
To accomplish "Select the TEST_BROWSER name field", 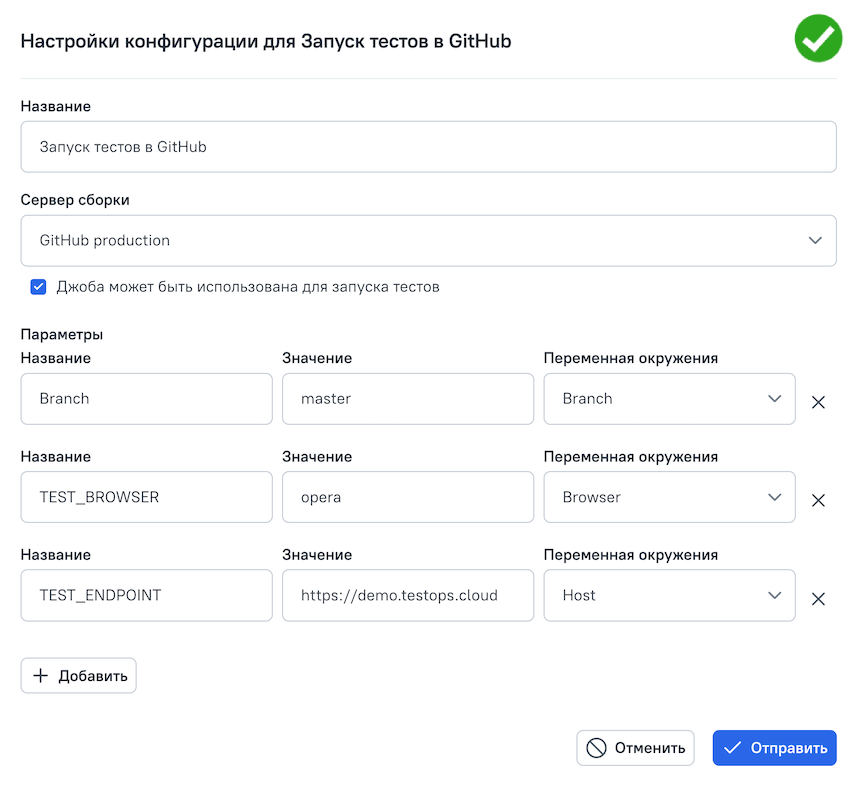I will pos(146,497).
